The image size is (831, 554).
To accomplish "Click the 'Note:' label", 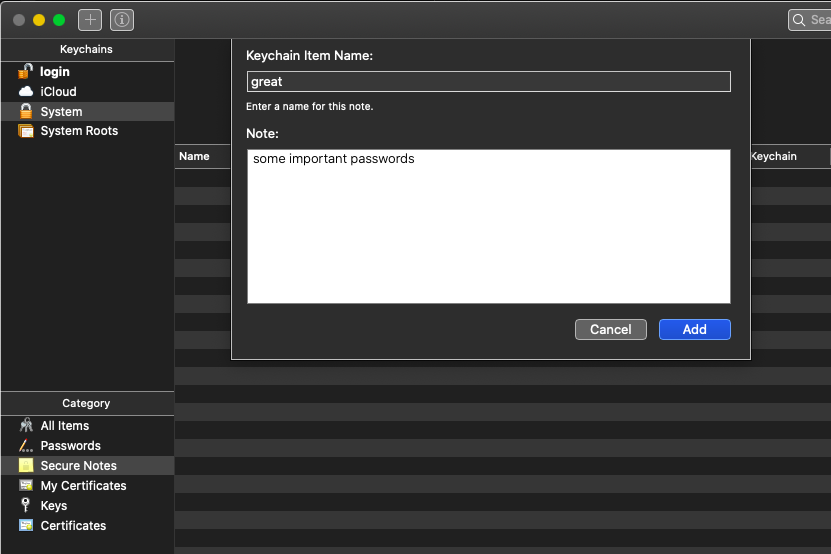I will pos(262,134).
